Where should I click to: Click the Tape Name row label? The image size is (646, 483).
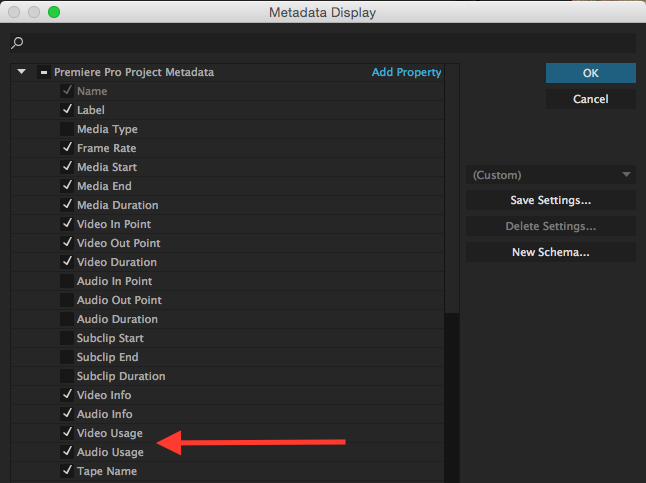[107, 471]
